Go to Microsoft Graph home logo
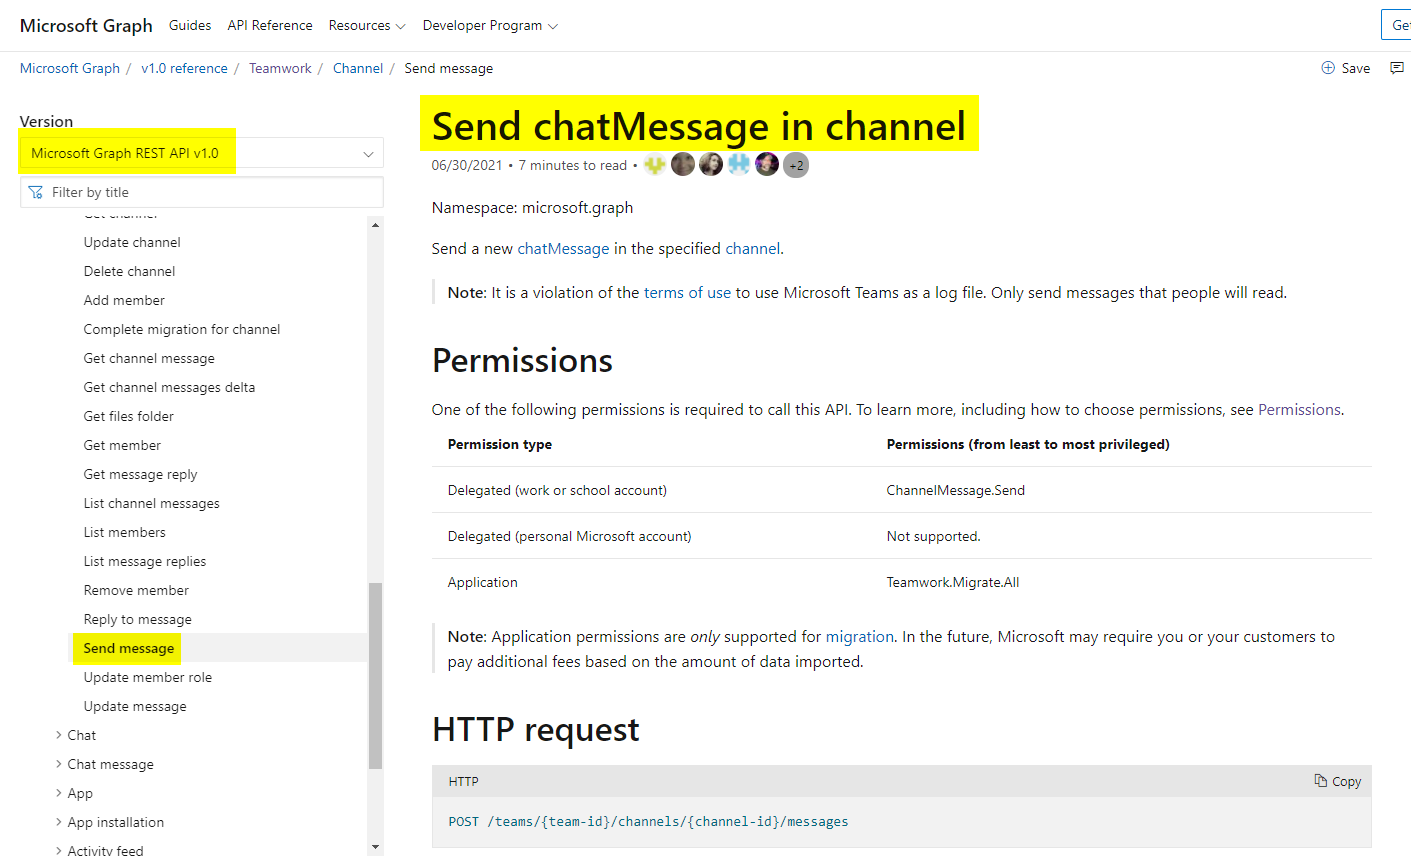Viewport: 1411px width, 862px height. [86, 25]
